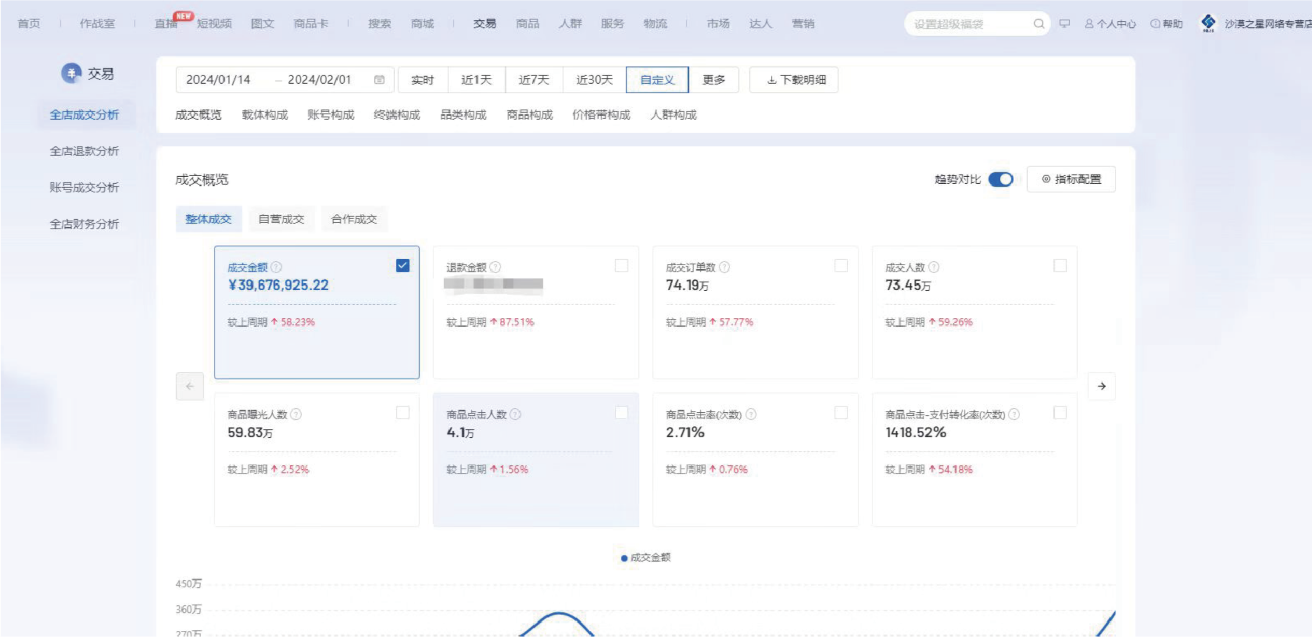The width and height of the screenshot is (1312, 637).
Task: Open 个人中心 account menu
Action: [1110, 23]
